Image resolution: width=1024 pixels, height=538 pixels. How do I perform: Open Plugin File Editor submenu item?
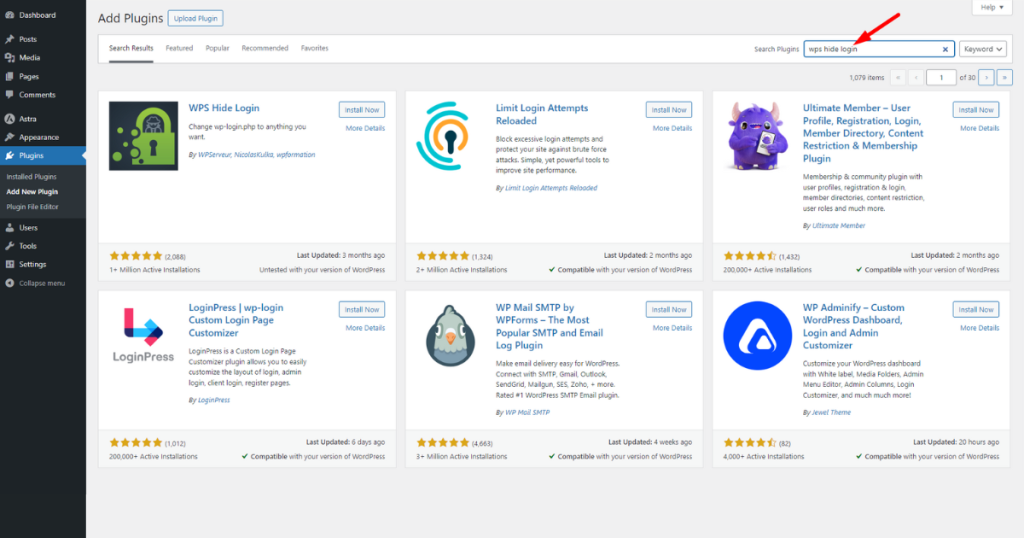[x=33, y=207]
